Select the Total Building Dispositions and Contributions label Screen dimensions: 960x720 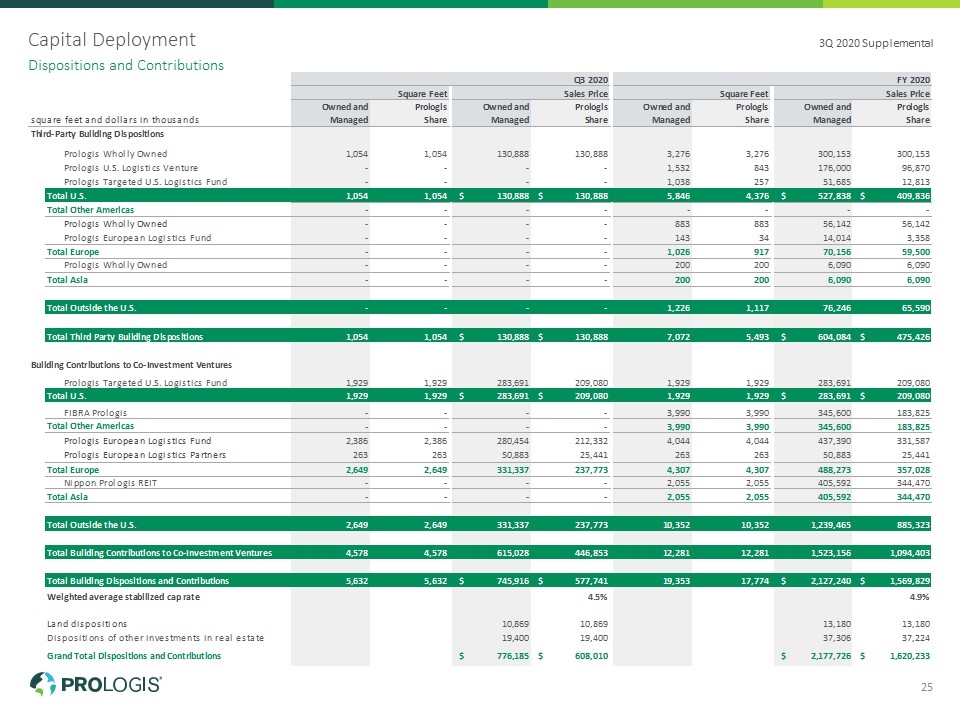click(138, 581)
